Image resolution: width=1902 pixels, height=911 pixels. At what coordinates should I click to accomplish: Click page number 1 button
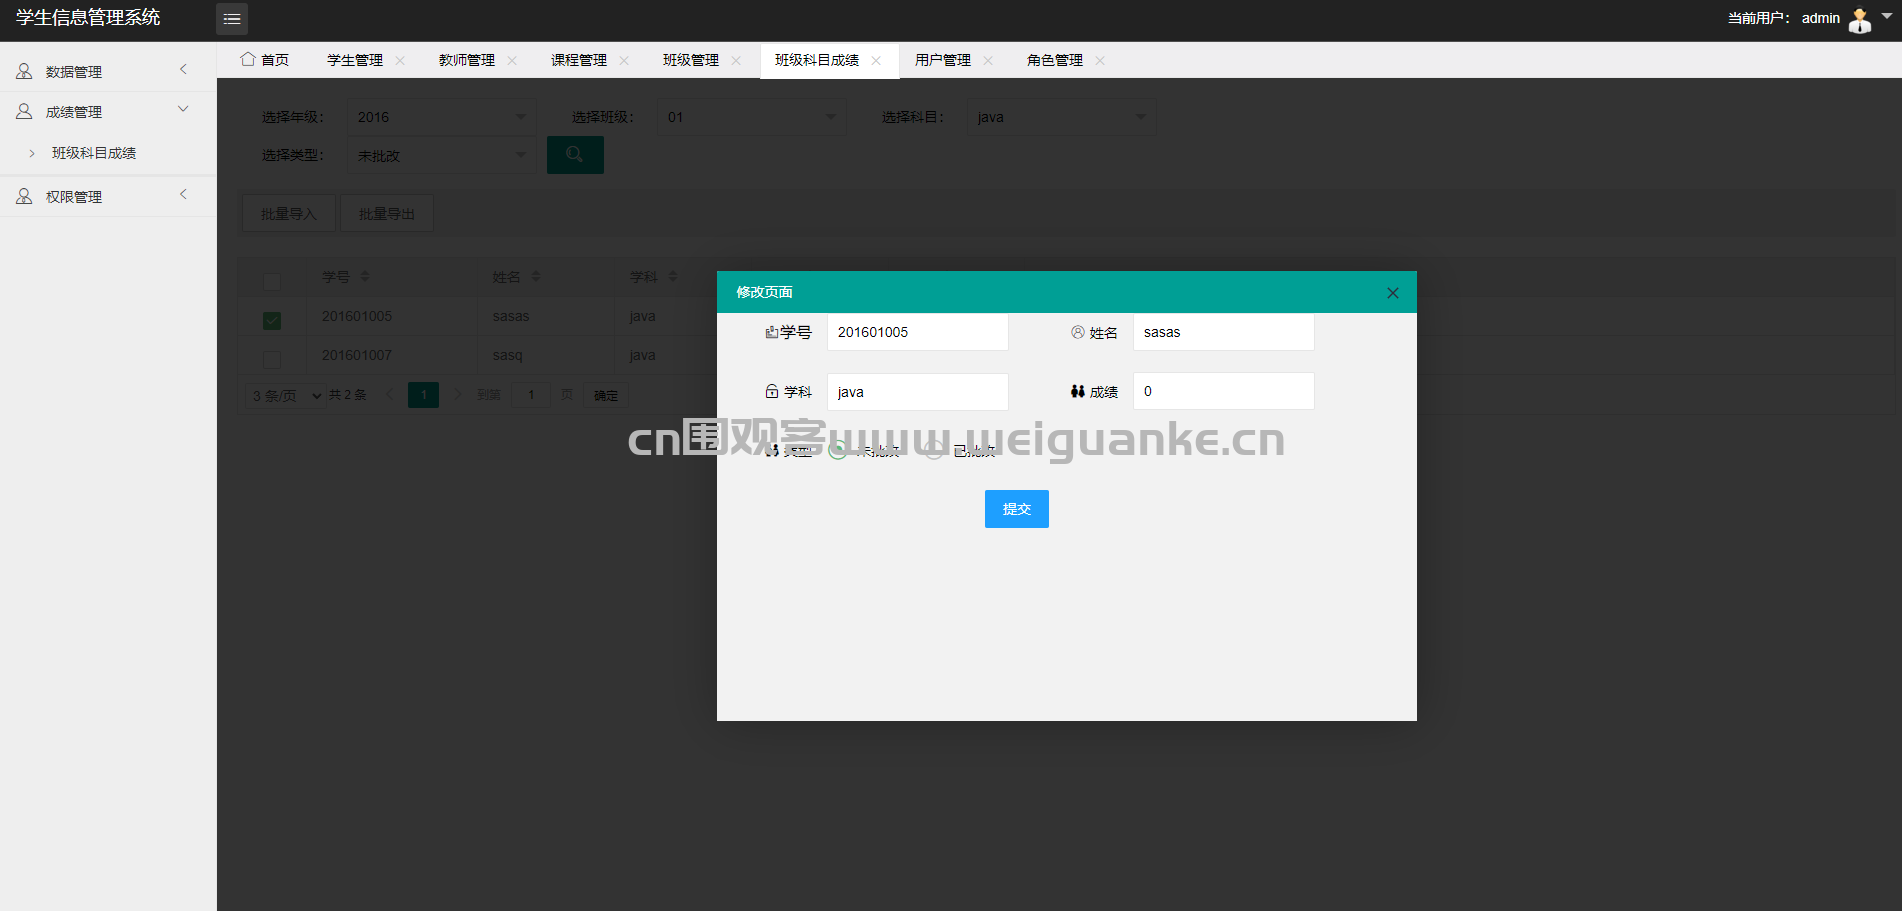click(423, 395)
